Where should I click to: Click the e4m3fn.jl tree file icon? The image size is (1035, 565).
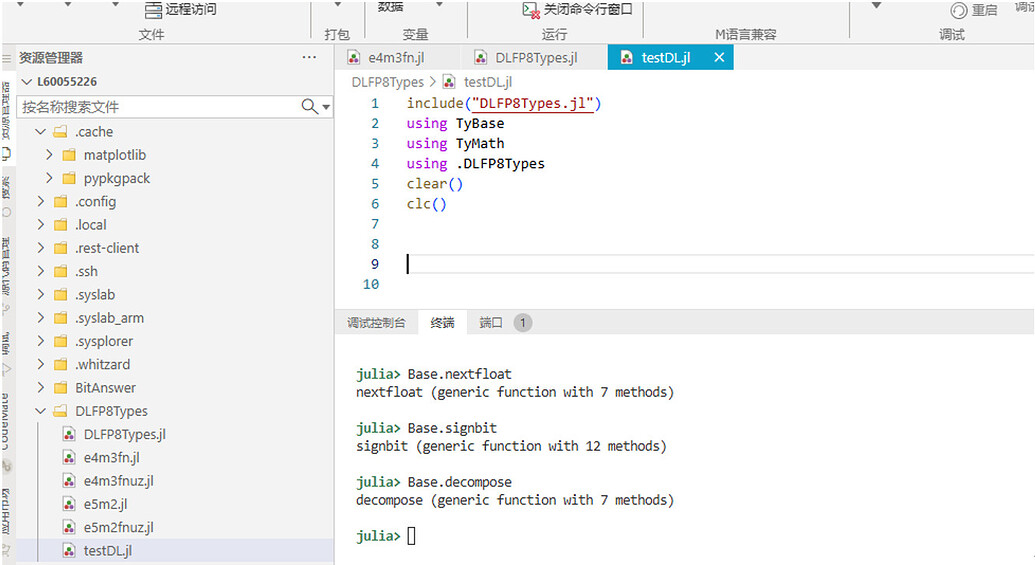(x=69, y=457)
